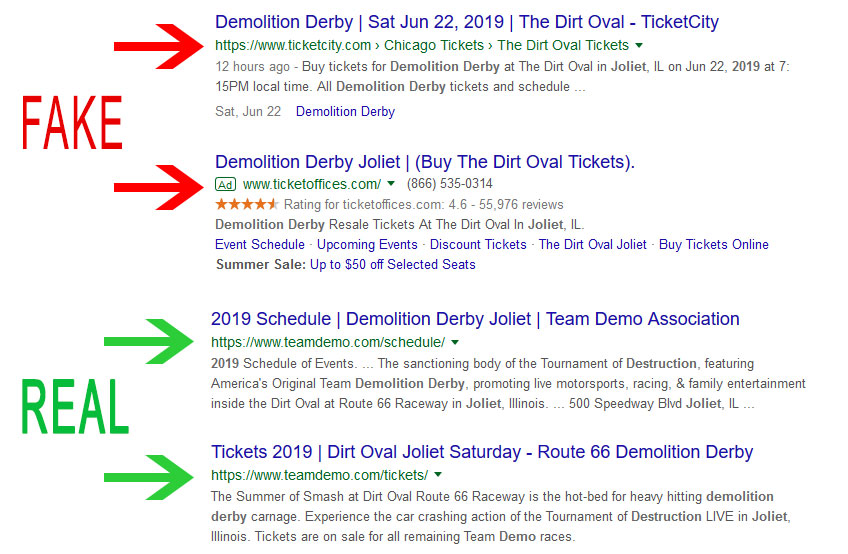Image resolution: width=848 pixels, height=554 pixels.
Task: Open Tickets 2019 Dirt Oval Joliet result
Action: [x=482, y=452]
